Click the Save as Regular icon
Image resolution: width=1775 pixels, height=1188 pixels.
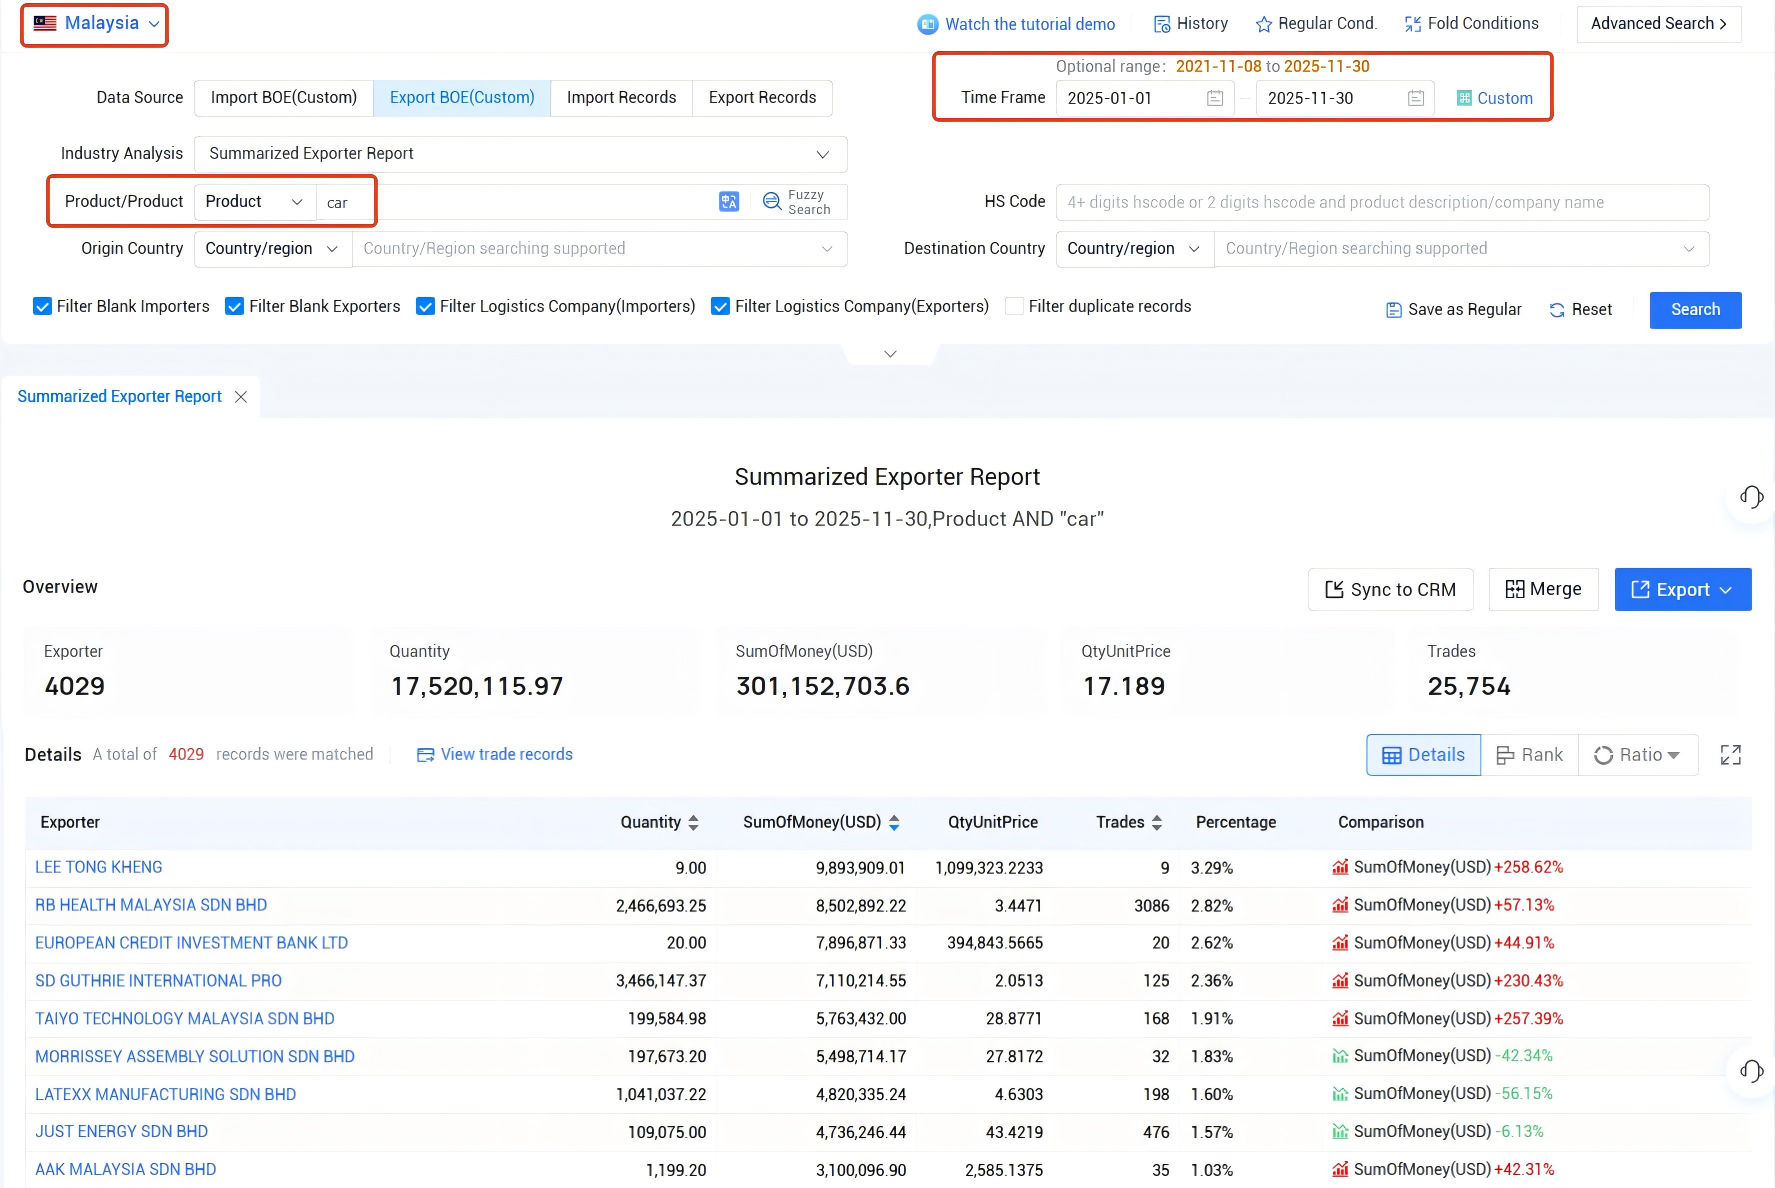1394,310
